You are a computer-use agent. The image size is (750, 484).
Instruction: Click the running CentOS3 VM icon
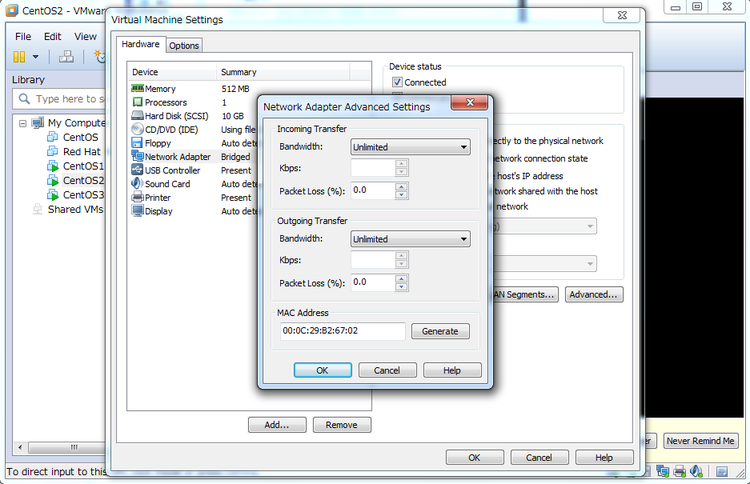pos(53,195)
